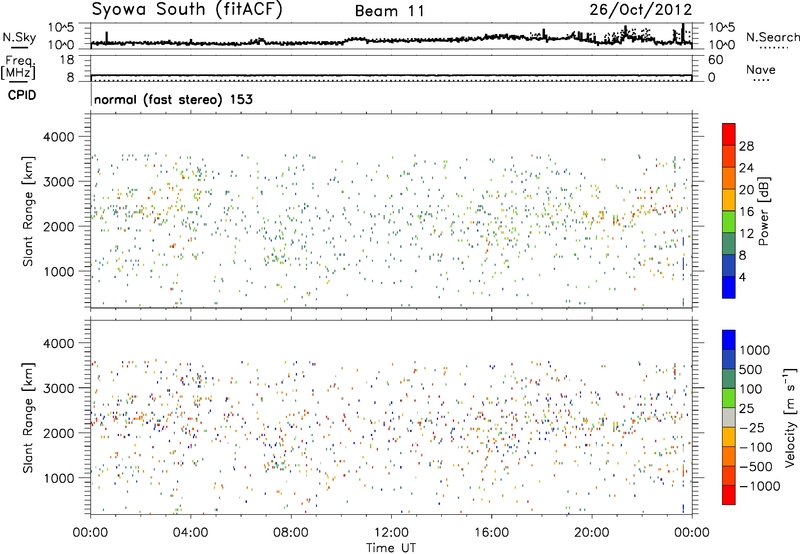
Task: Click the '18' frequency tick label
Action: (67, 60)
